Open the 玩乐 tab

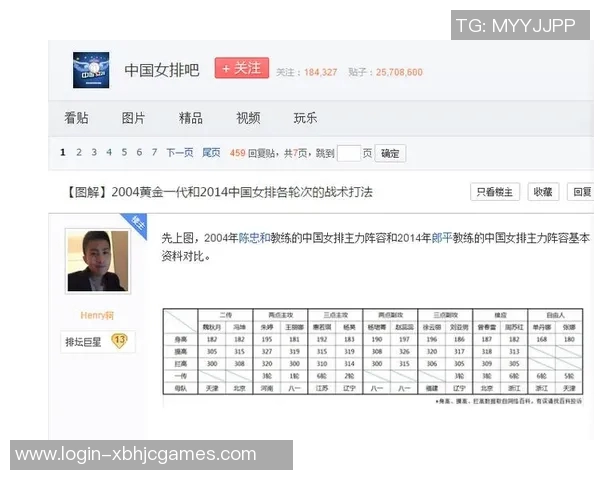click(x=305, y=118)
